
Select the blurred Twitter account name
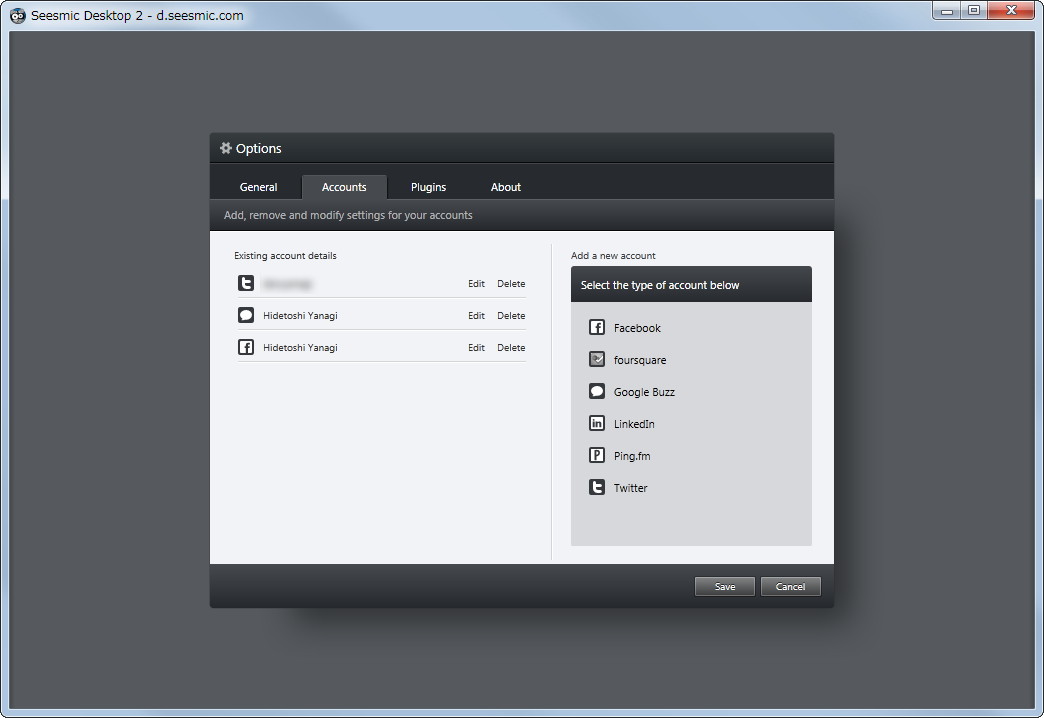tap(287, 284)
